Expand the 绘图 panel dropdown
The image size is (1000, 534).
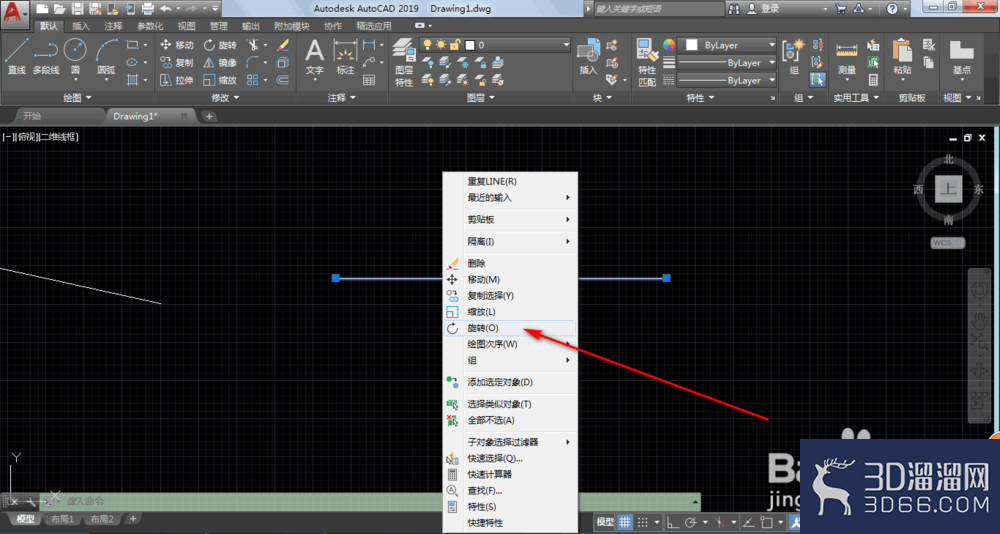pyautogui.click(x=77, y=98)
